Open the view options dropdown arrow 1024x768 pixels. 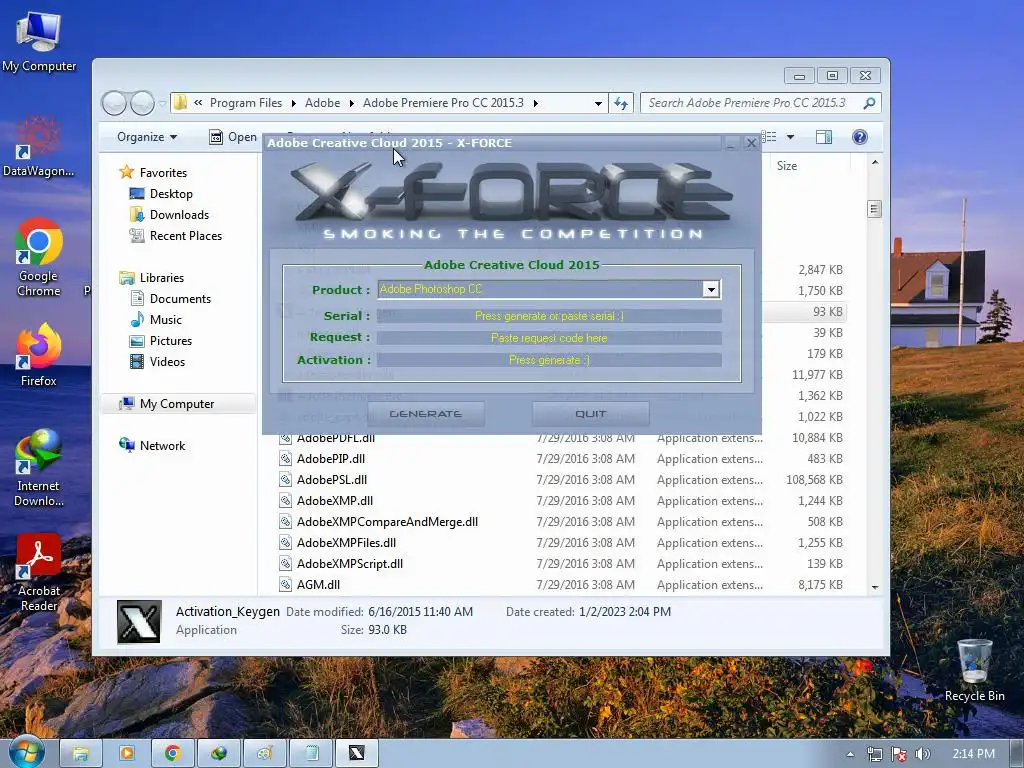coord(790,137)
